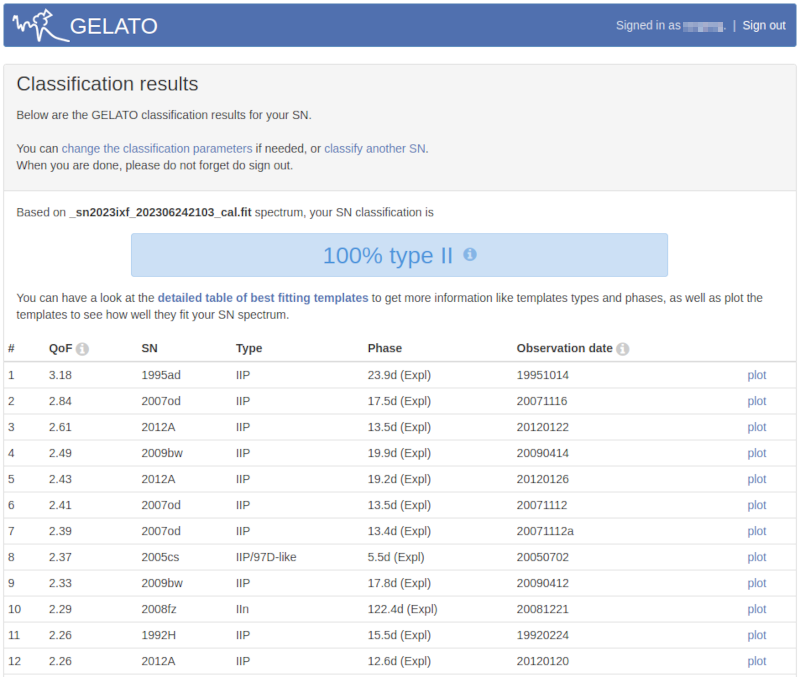Click the QoF column header
800x677 pixels.
tap(60, 348)
